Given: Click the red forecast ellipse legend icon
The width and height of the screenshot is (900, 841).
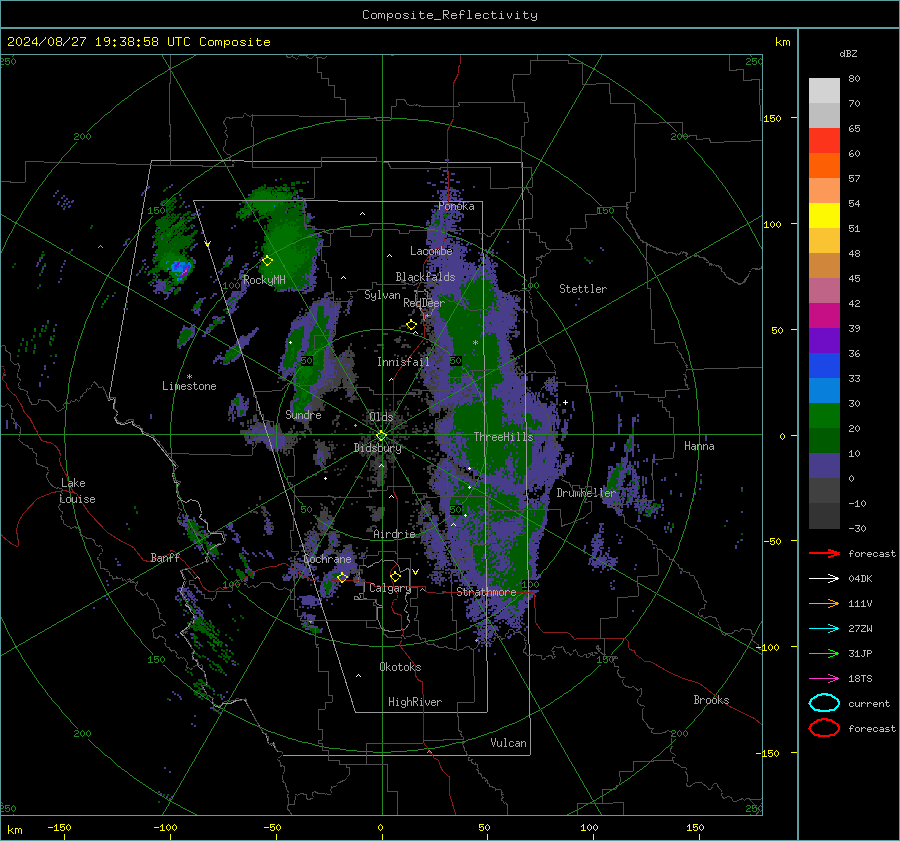Looking at the screenshot, I should tap(824, 728).
